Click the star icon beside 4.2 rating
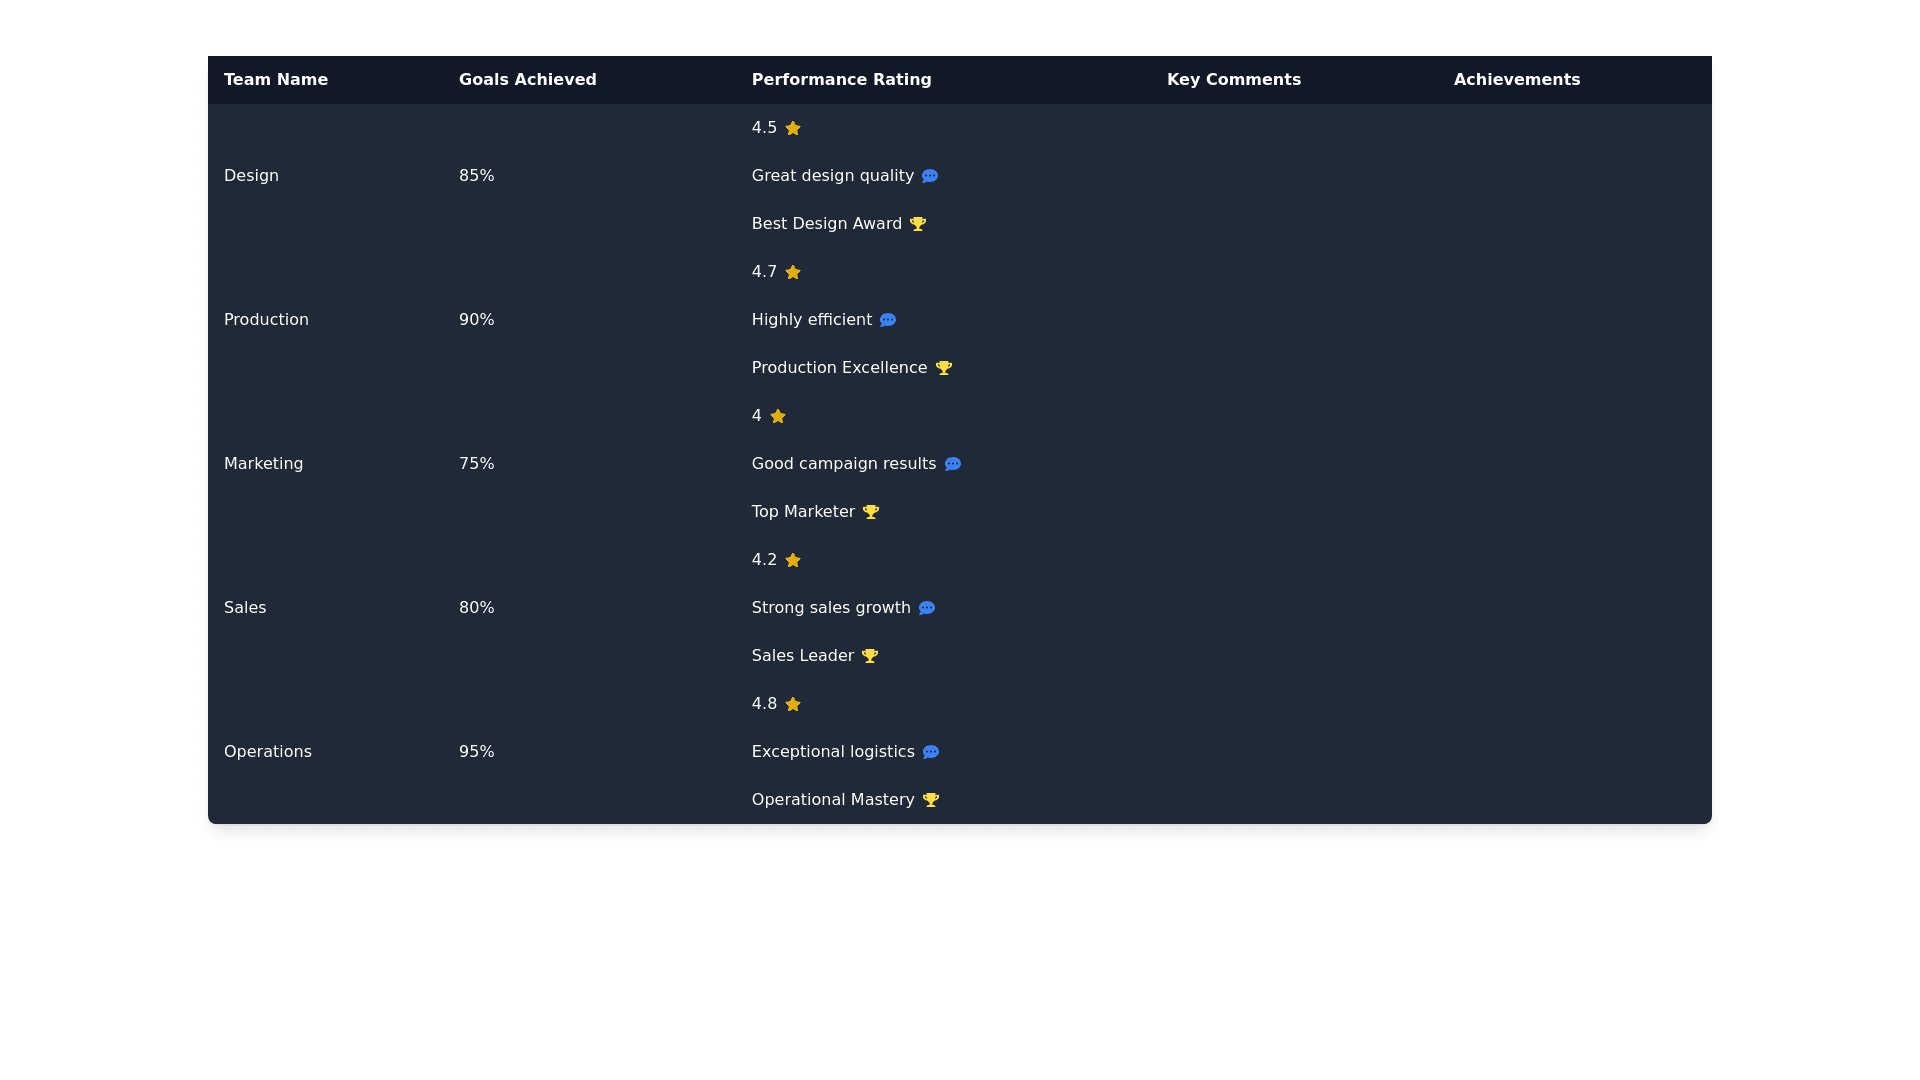This screenshot has width=1920, height=1080. click(792, 560)
